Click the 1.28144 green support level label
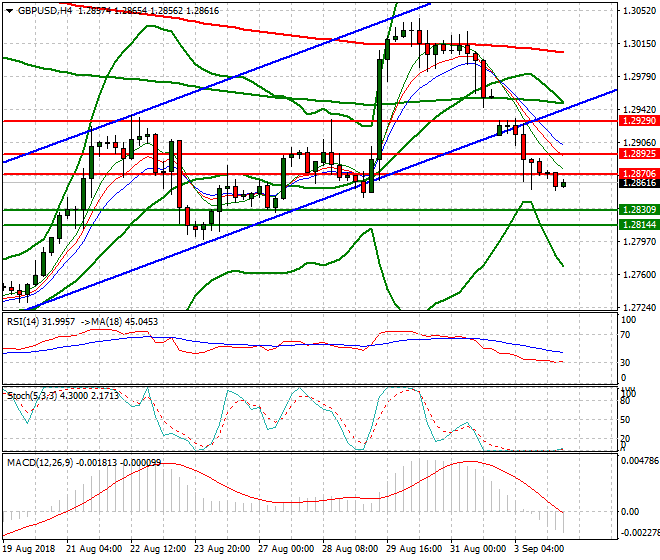The height and width of the screenshot is (560, 660). pos(639,224)
